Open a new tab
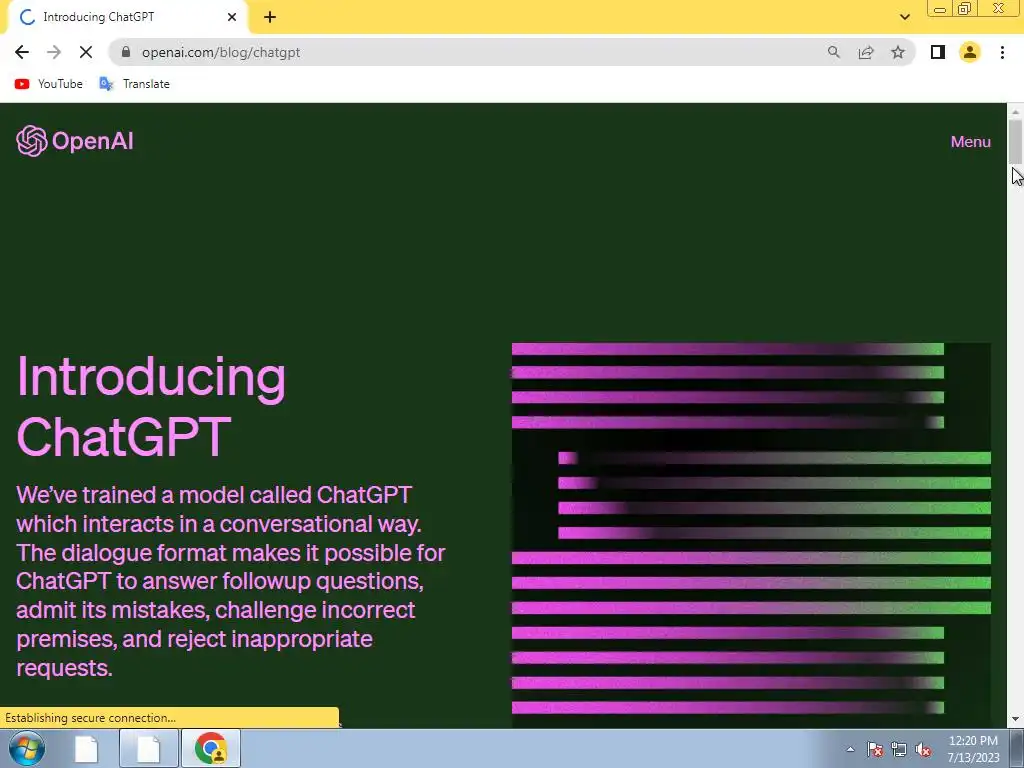The height and width of the screenshot is (768, 1024). pyautogui.click(x=270, y=17)
